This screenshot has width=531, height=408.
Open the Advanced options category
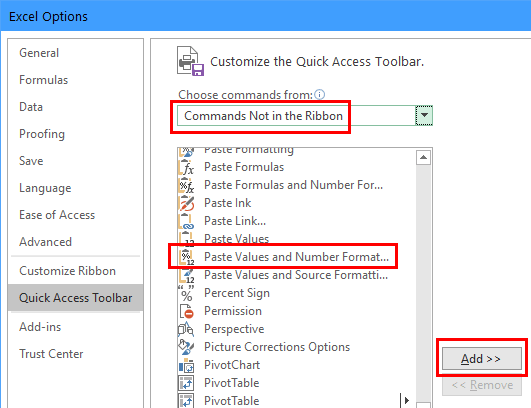[x=45, y=242]
